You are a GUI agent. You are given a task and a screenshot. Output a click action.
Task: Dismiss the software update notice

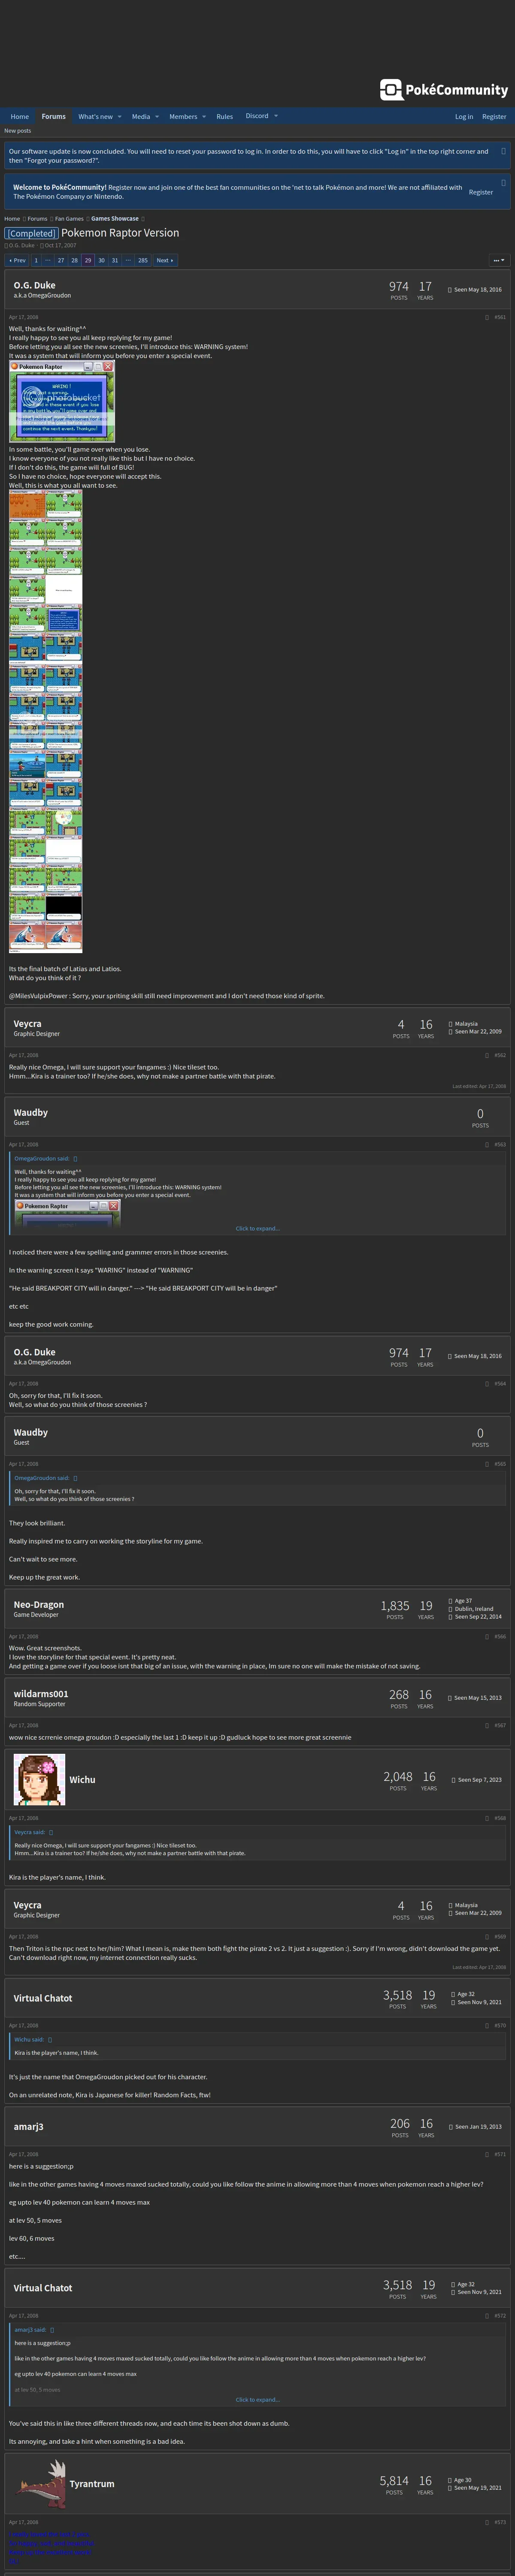point(503,151)
